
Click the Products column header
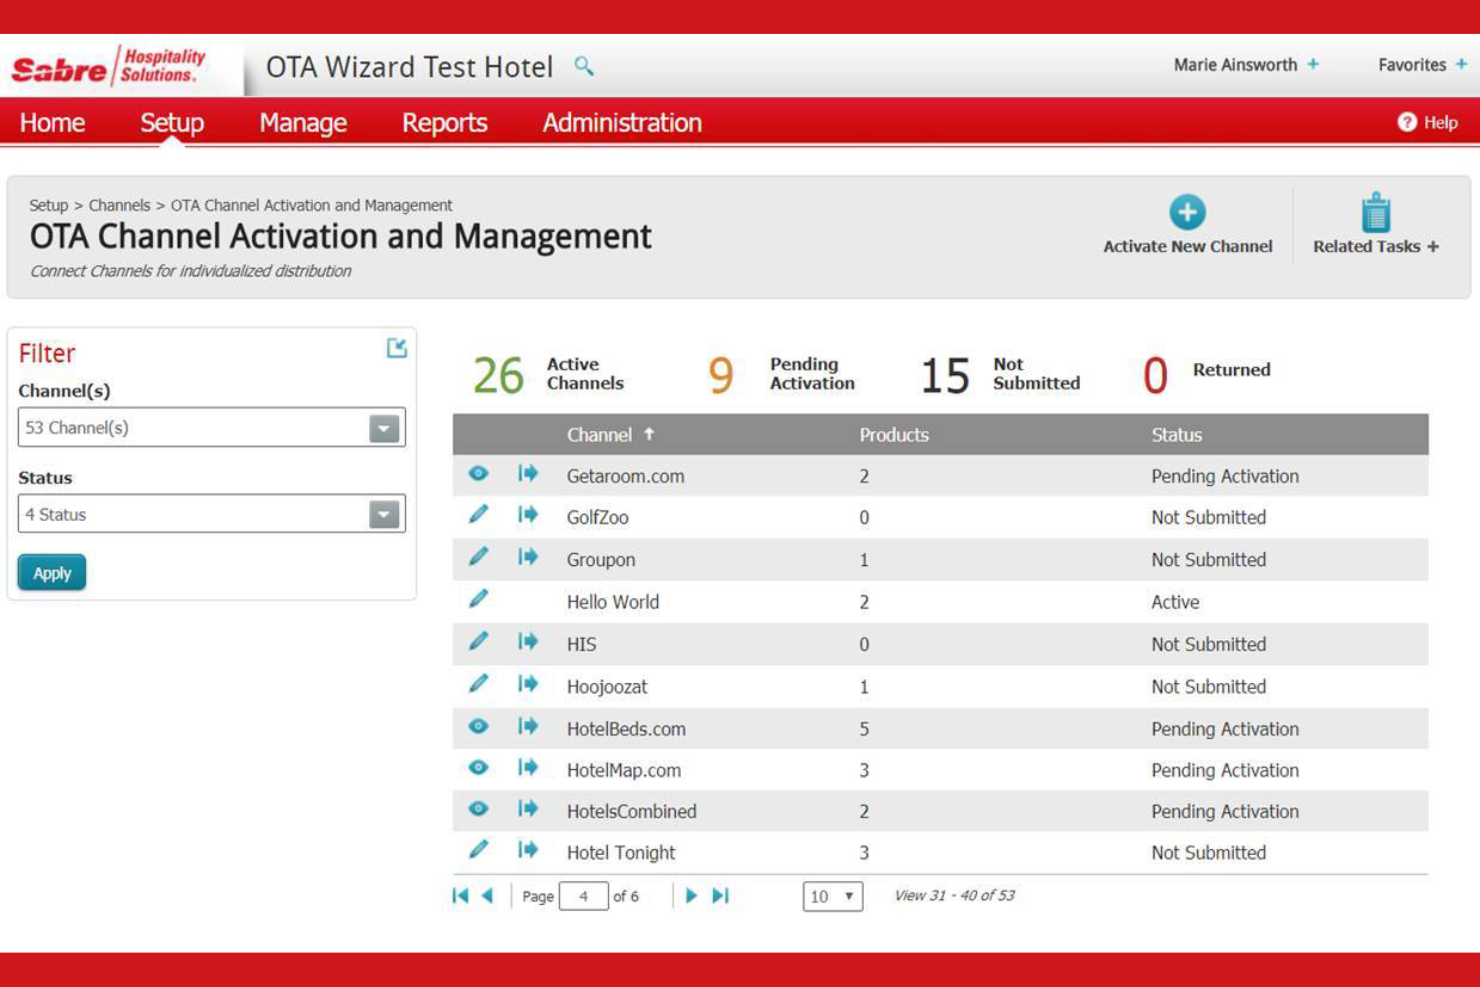click(894, 435)
